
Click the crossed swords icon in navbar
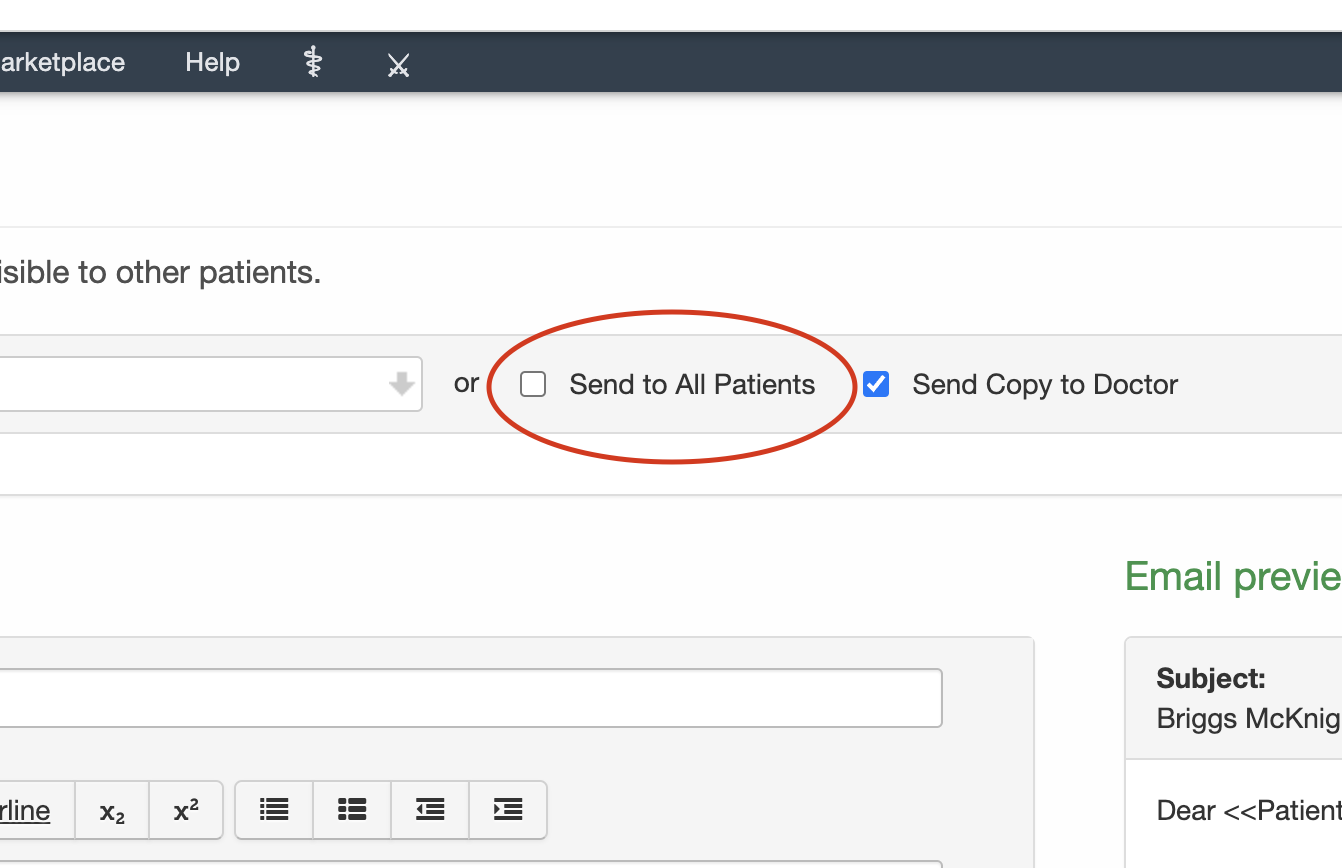click(x=398, y=66)
